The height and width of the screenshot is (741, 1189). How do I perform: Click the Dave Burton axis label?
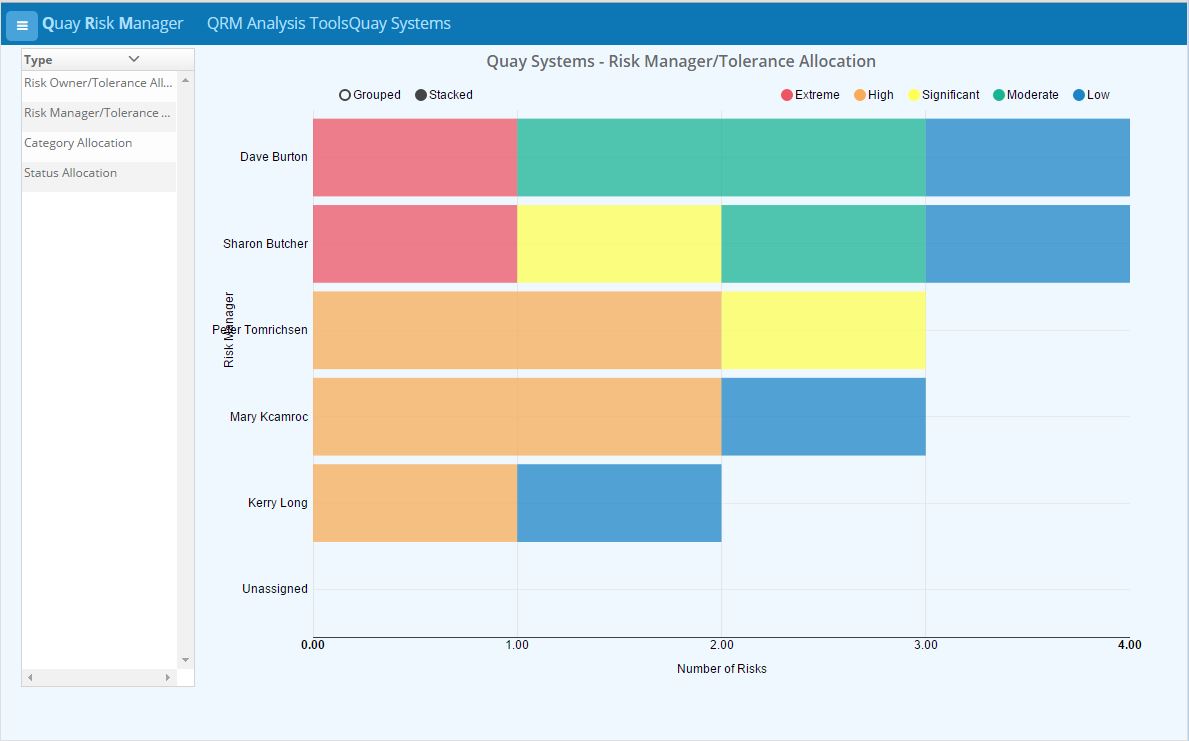(x=274, y=157)
